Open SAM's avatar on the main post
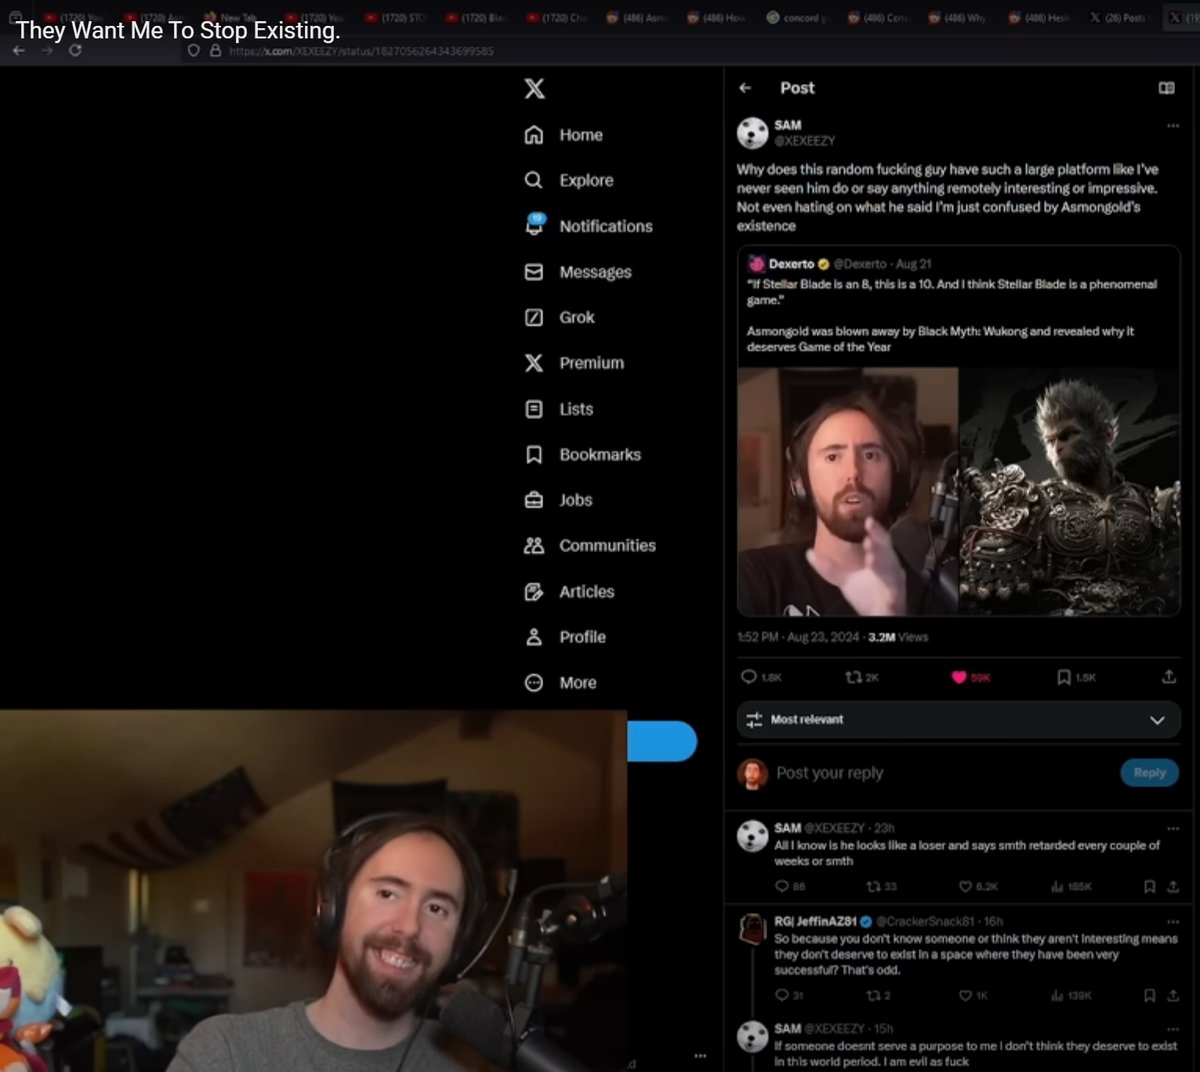The height and width of the screenshot is (1072, 1200). click(752, 132)
